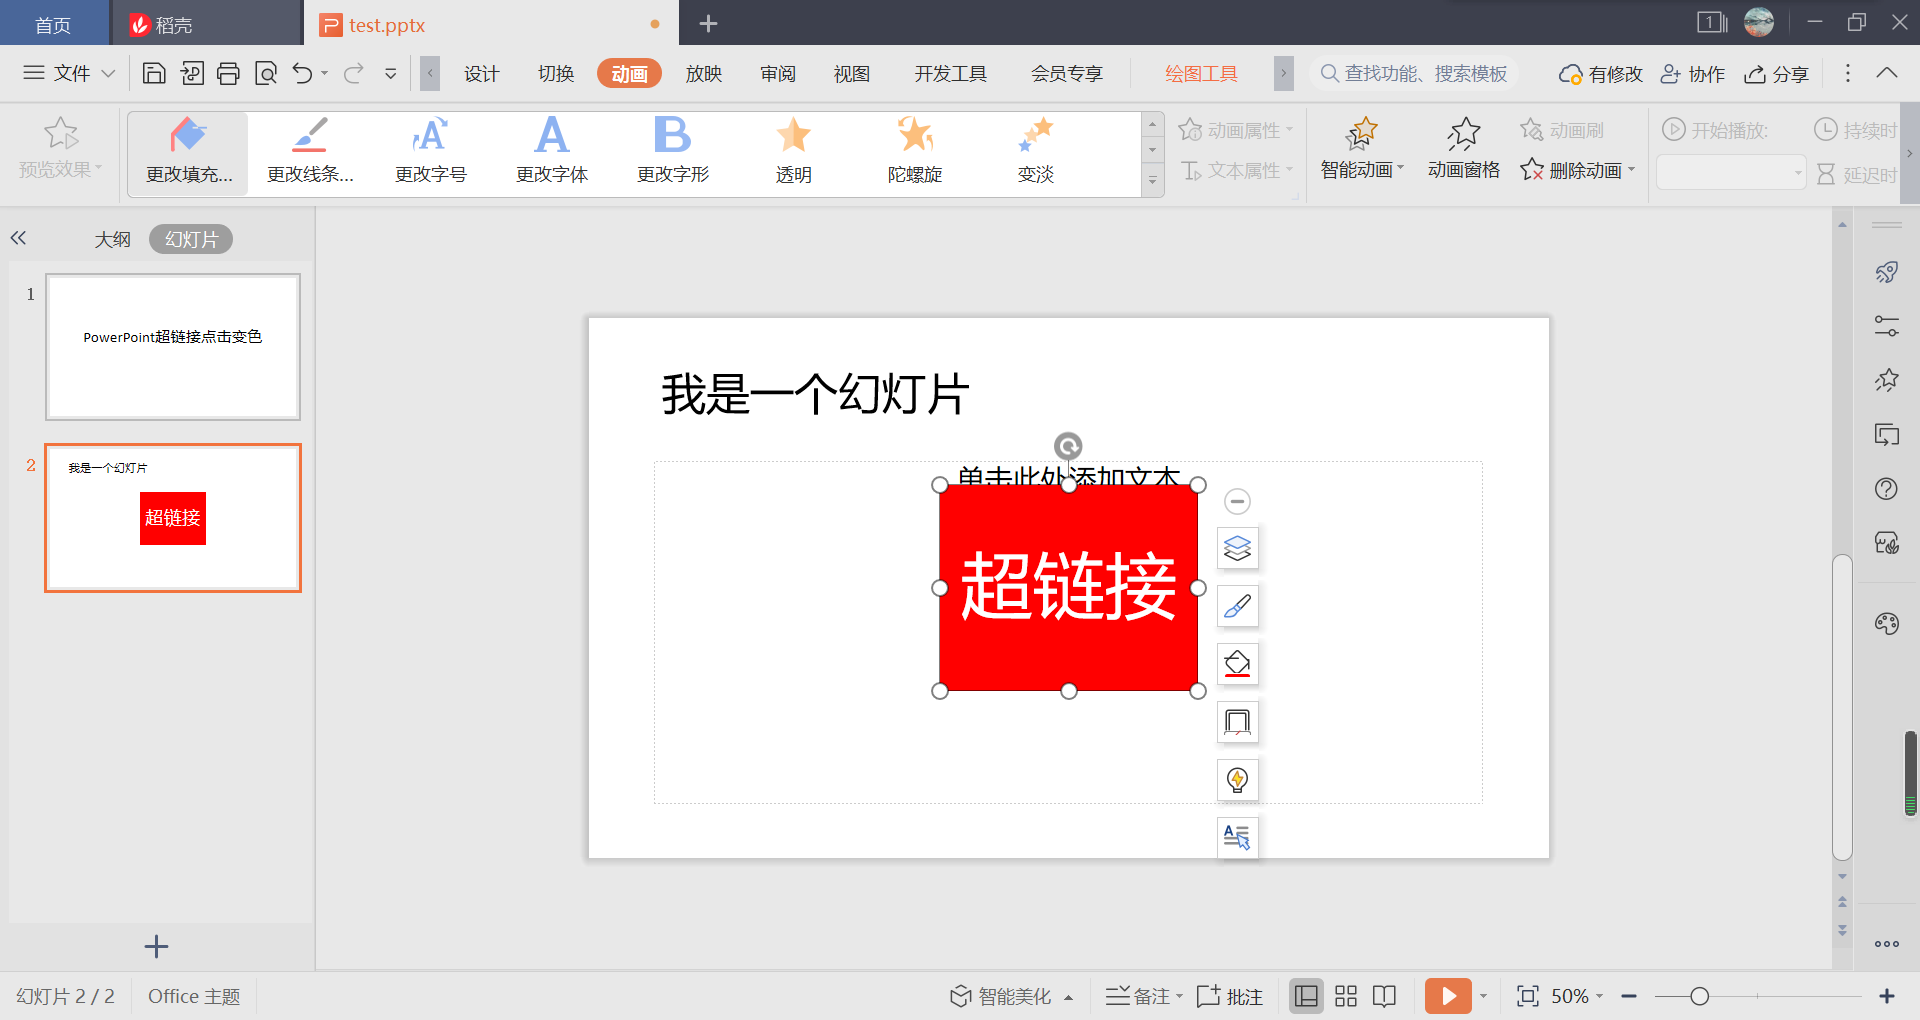This screenshot has width=1920, height=1020.
Task: Open the 绘图工具 ribbon tab
Action: 1201,74
